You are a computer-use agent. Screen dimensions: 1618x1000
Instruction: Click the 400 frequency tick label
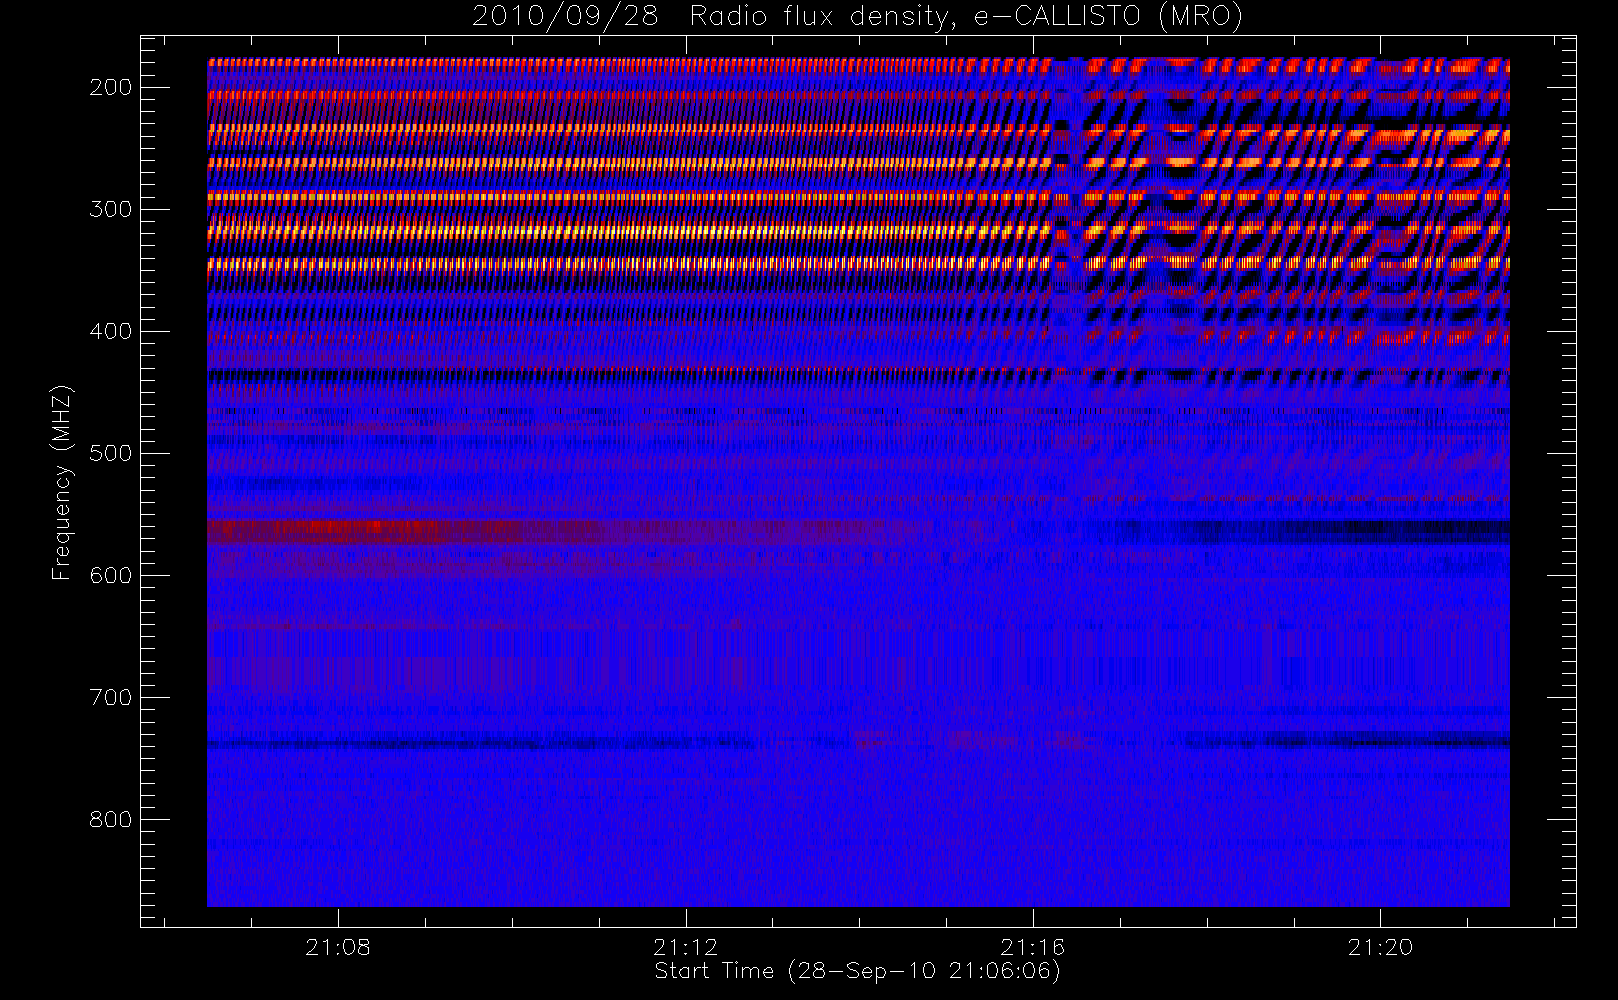111,331
